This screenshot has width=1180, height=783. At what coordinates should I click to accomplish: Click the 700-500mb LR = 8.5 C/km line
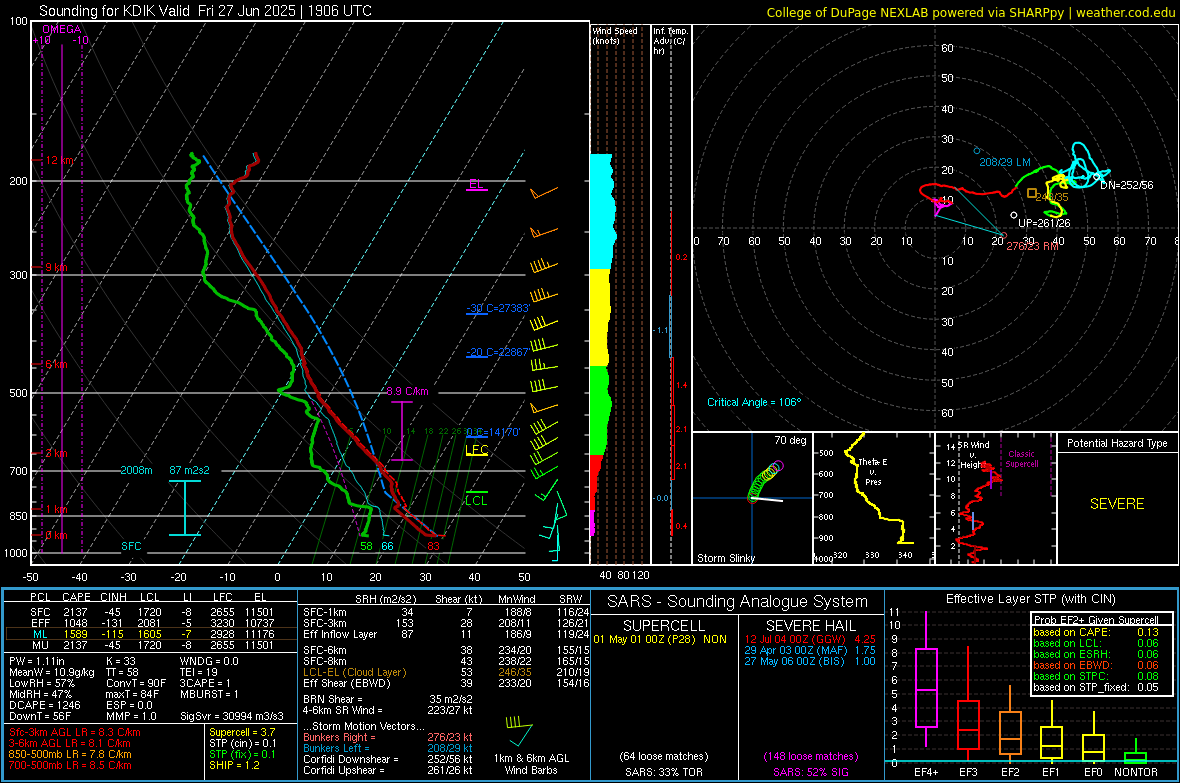pos(70,765)
